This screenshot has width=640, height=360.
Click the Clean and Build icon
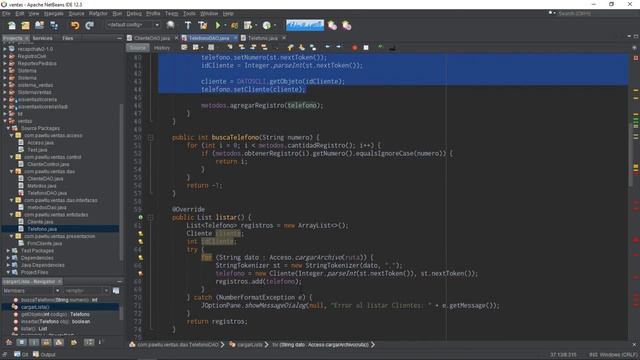tap(203, 25)
